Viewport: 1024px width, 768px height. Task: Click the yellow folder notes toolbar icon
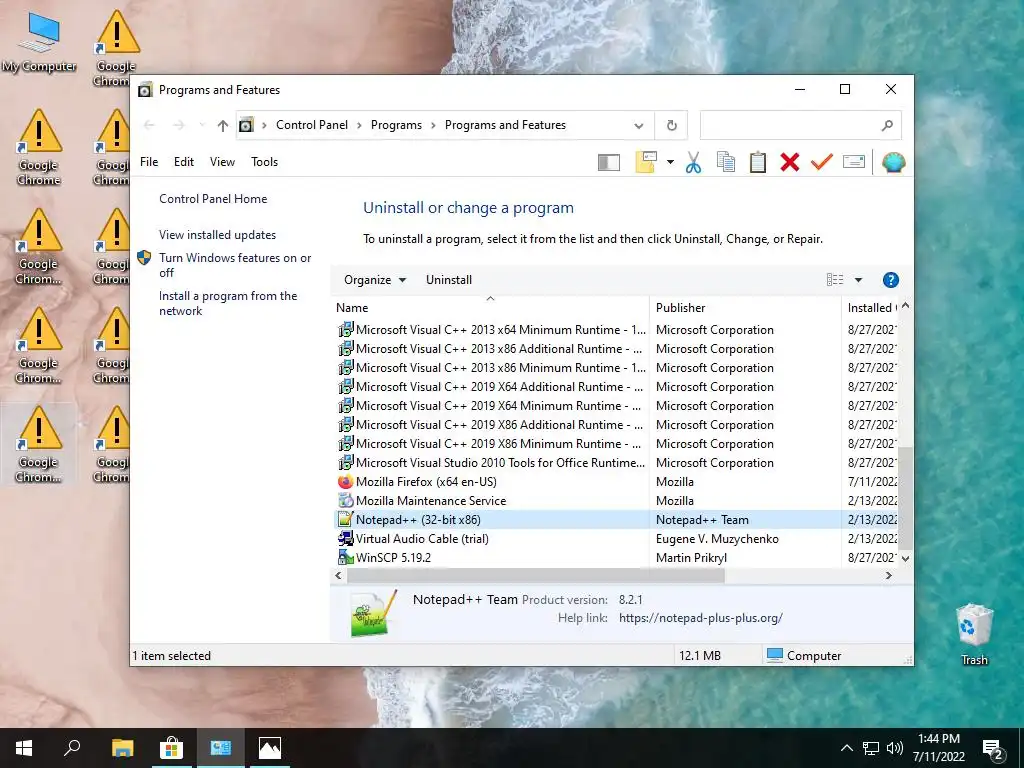pos(646,162)
